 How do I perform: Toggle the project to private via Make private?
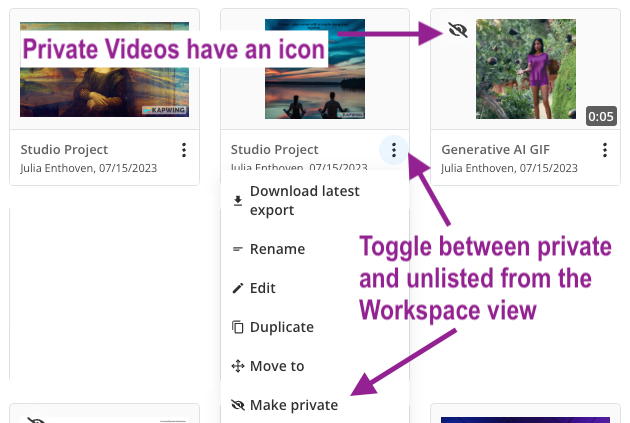tap(293, 405)
